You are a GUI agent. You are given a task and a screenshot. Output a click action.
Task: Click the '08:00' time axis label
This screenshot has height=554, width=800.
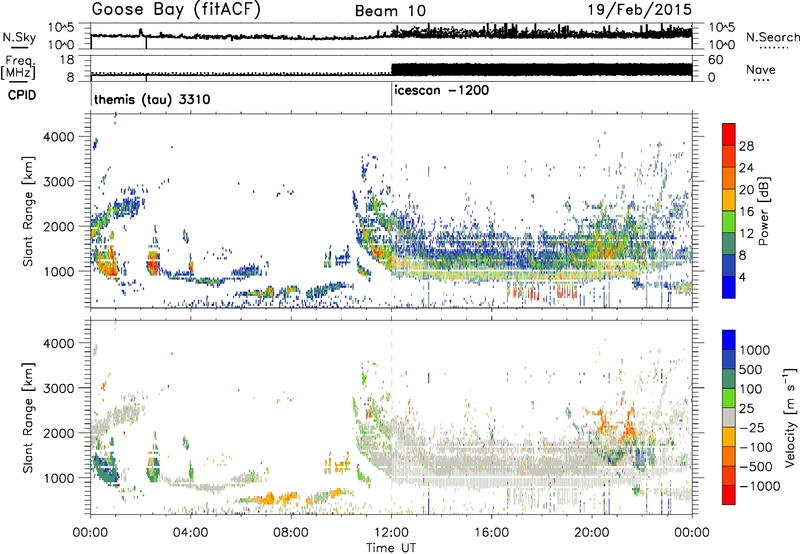pos(291,533)
